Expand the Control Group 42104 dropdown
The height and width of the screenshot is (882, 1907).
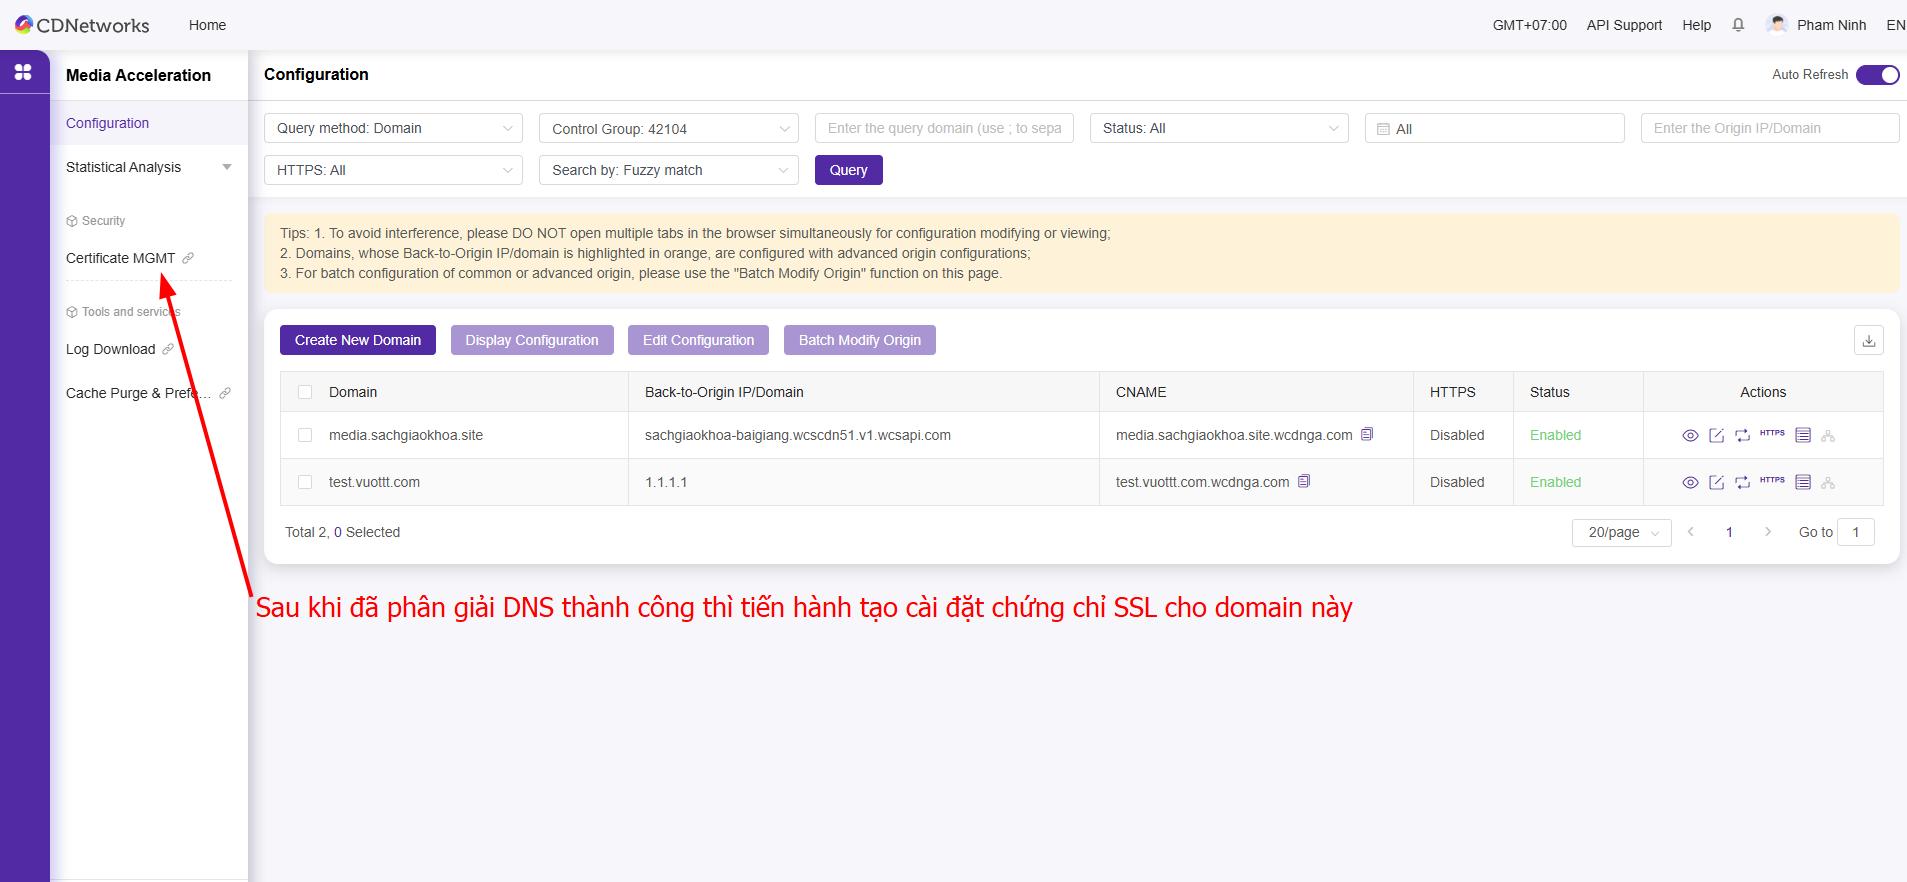click(668, 129)
